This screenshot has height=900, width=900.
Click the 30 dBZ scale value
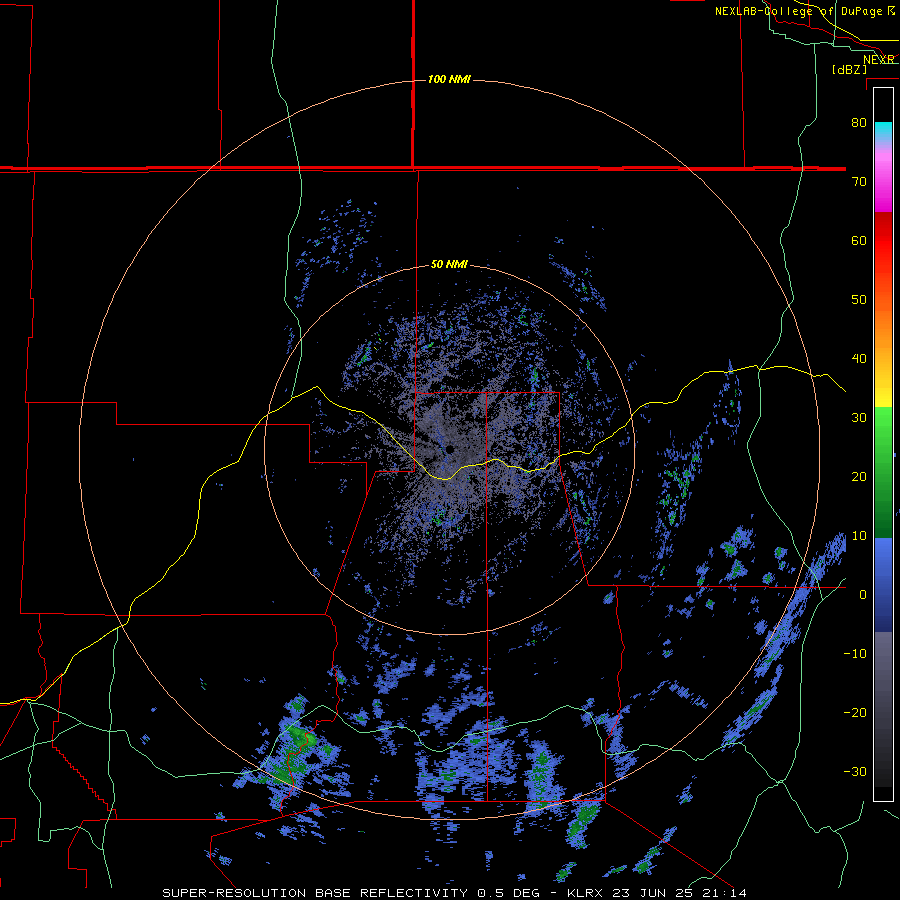[859, 417]
